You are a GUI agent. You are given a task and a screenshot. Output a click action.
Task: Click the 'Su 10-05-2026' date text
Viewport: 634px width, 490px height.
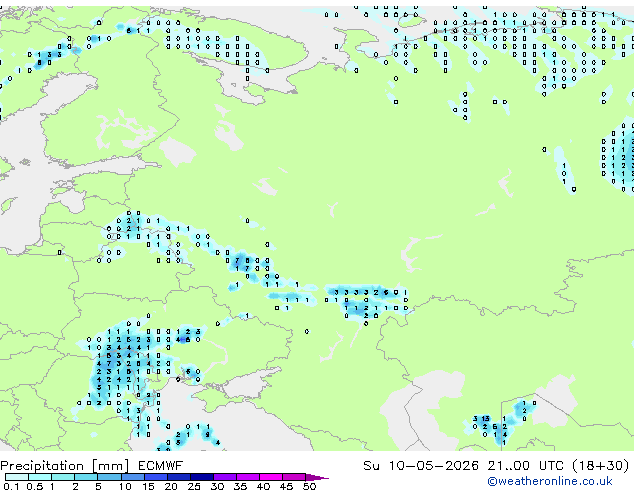point(421,466)
